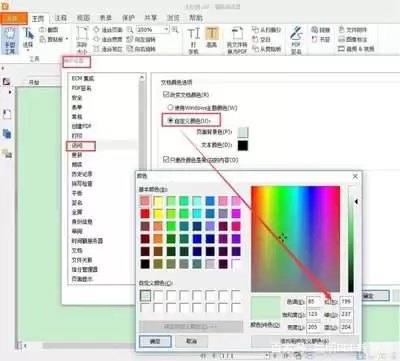Choose Fit Visible (适合视区)
The image size is (400, 361).
pos(108,49)
